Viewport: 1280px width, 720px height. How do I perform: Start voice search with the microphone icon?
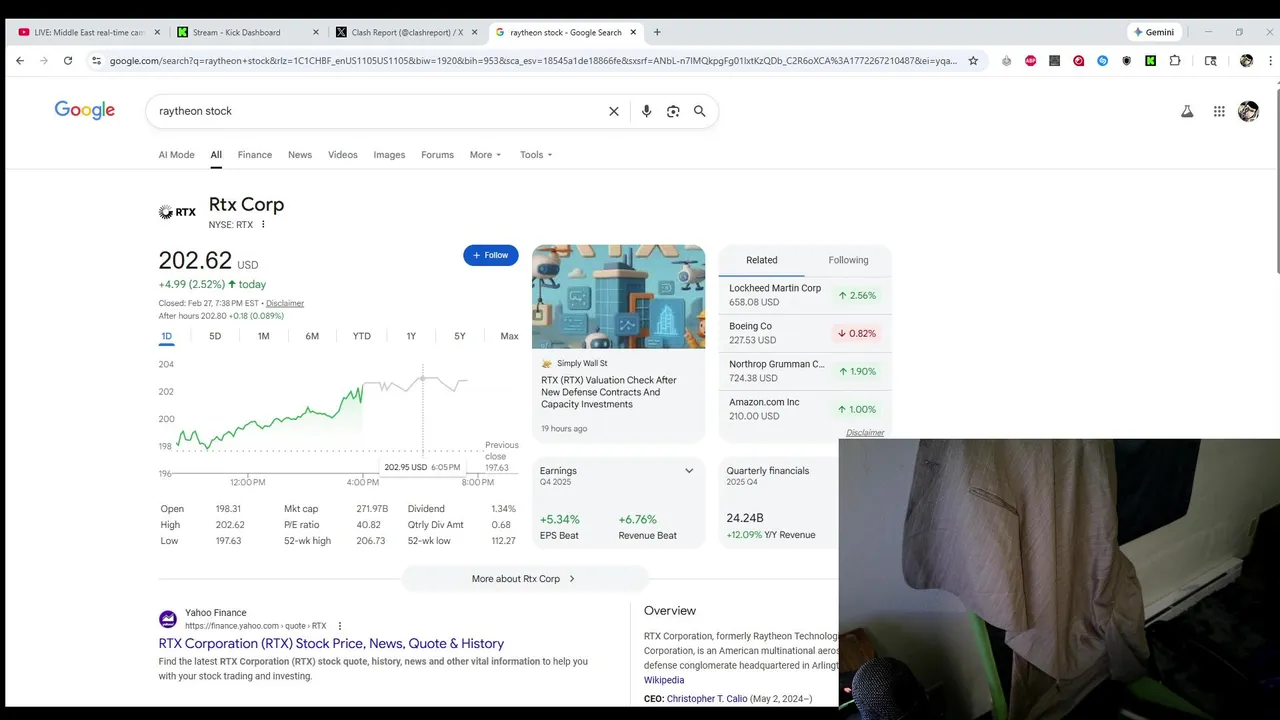[x=646, y=111]
